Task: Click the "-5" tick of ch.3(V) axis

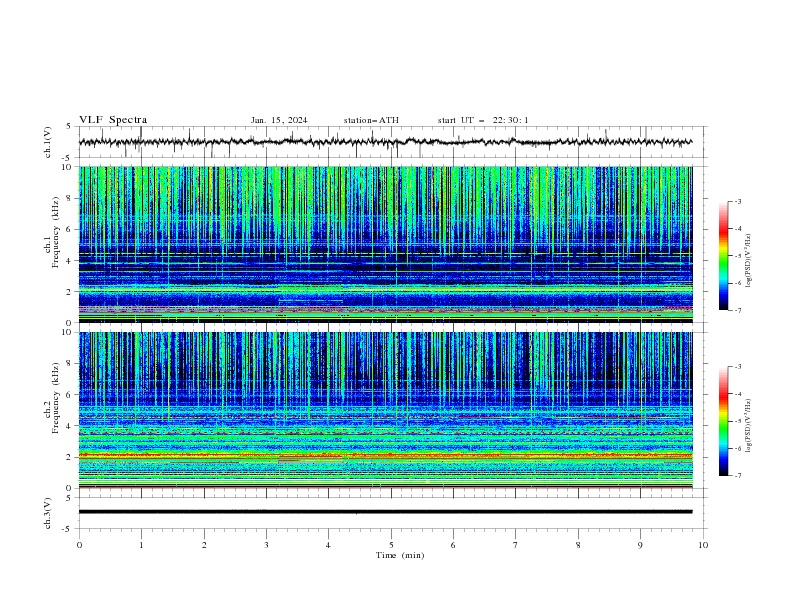Action: click(x=68, y=529)
